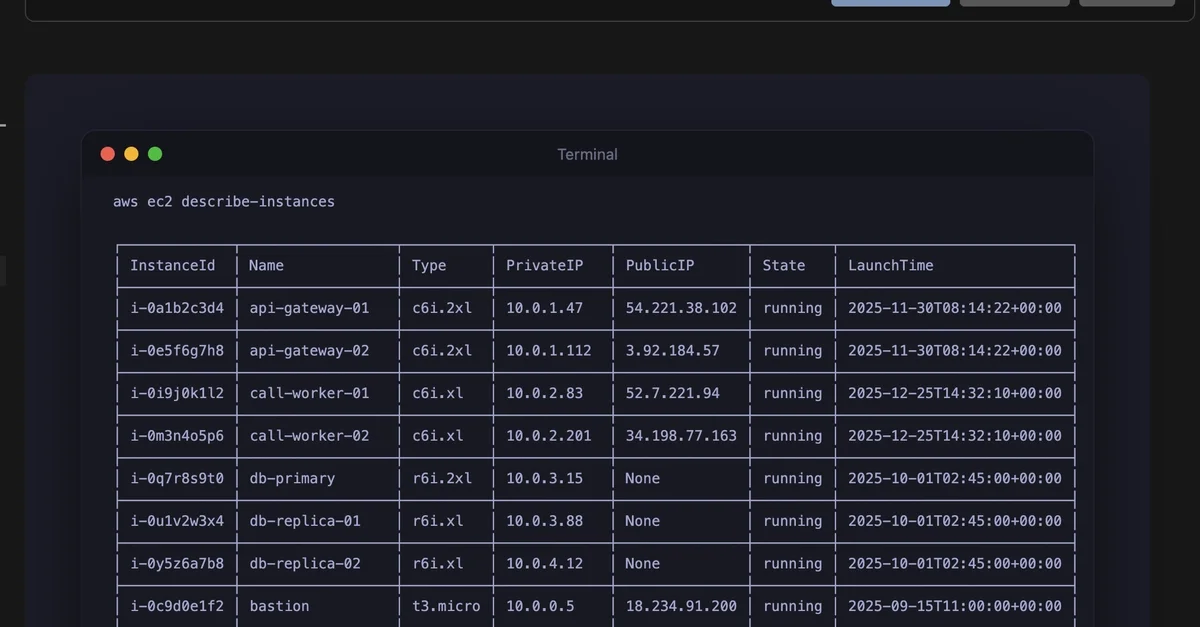Click the Name column header
This screenshot has height=627, width=1200.
265,265
